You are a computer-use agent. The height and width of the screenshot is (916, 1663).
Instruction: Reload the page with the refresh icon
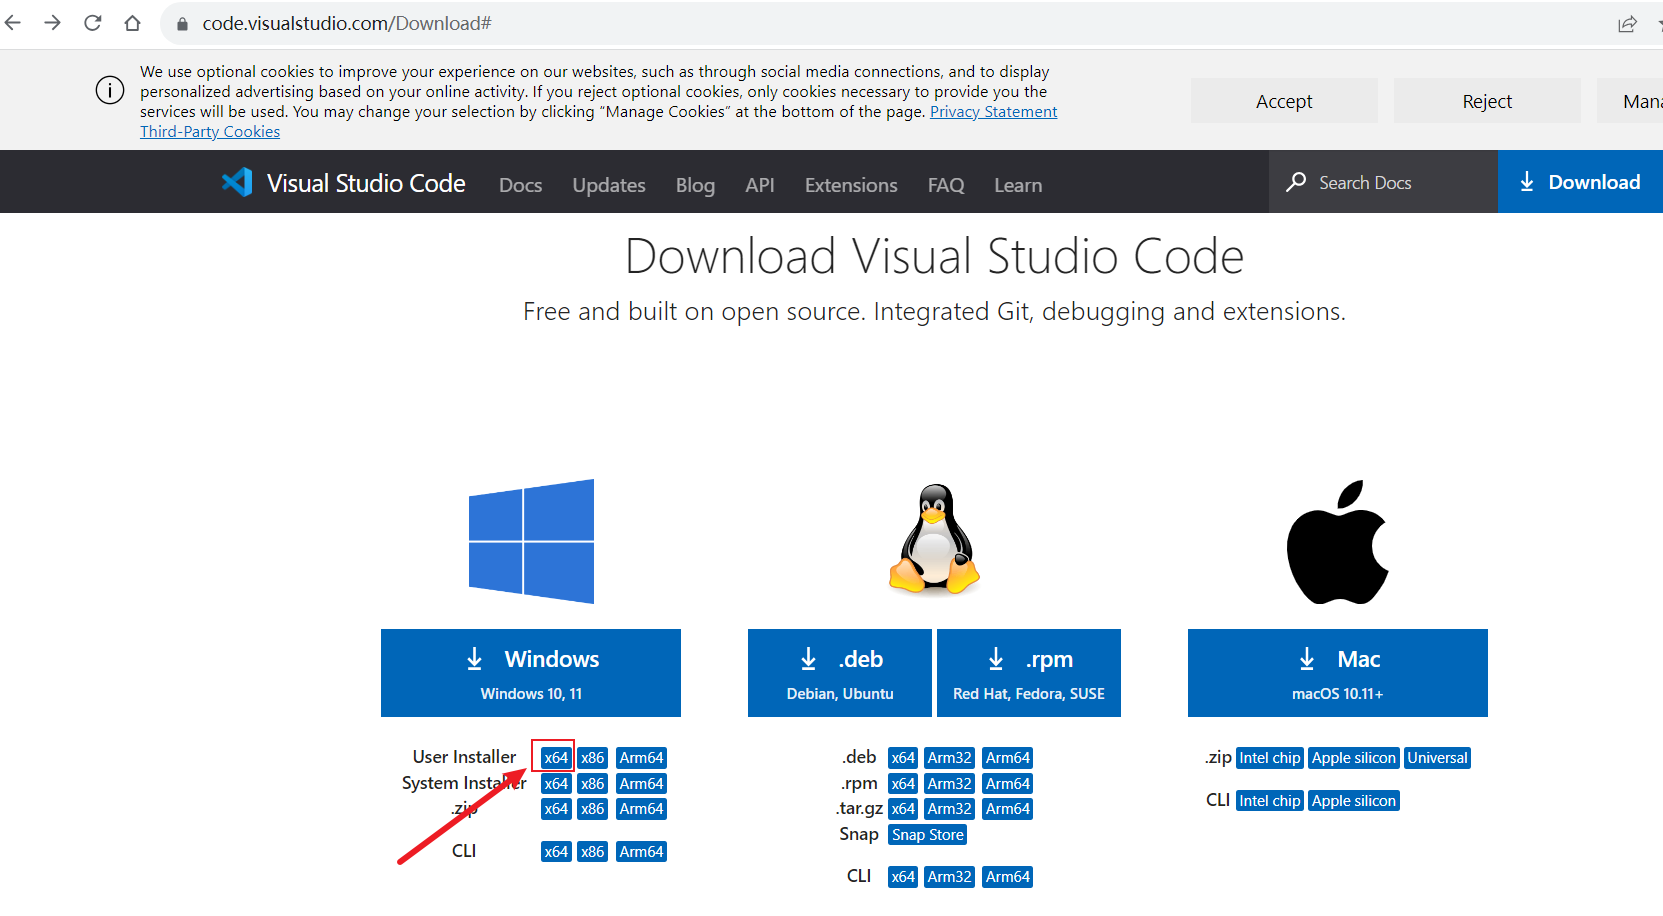(x=93, y=23)
